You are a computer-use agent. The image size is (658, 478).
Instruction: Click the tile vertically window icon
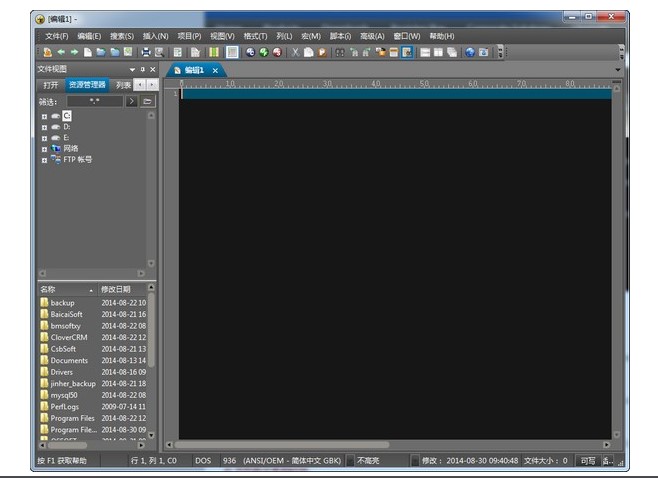(439, 52)
